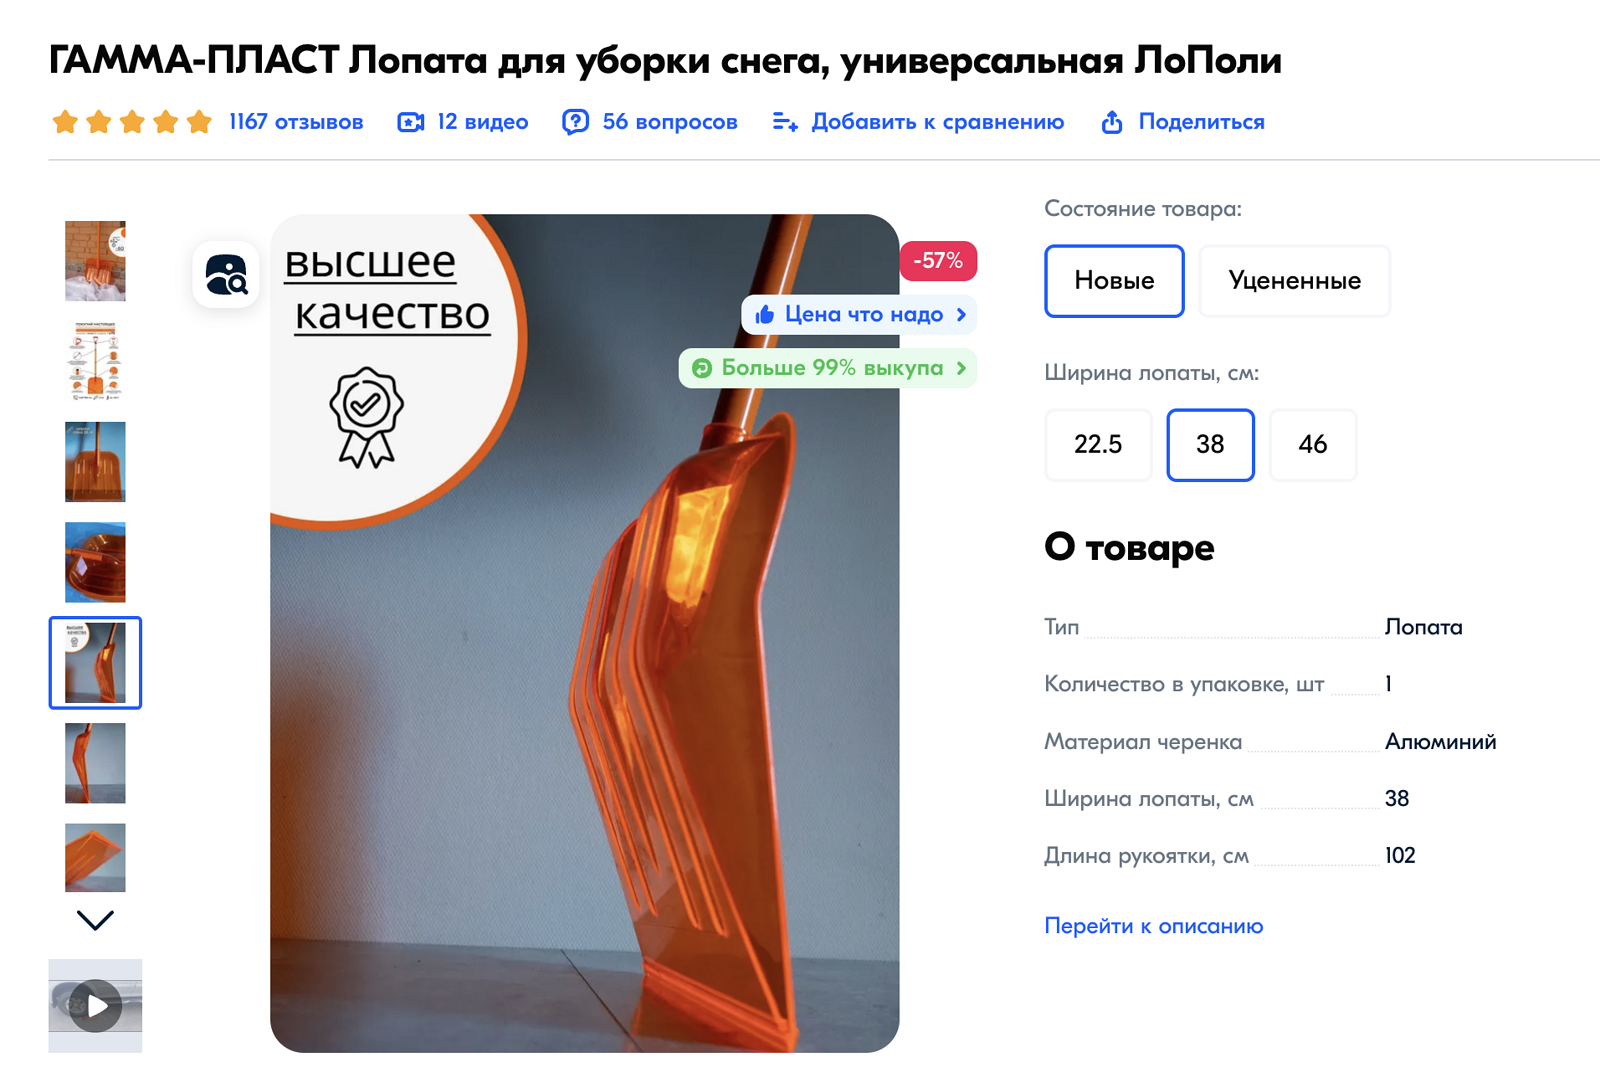
Task: Select the Новые condition option
Action: coord(1114,281)
